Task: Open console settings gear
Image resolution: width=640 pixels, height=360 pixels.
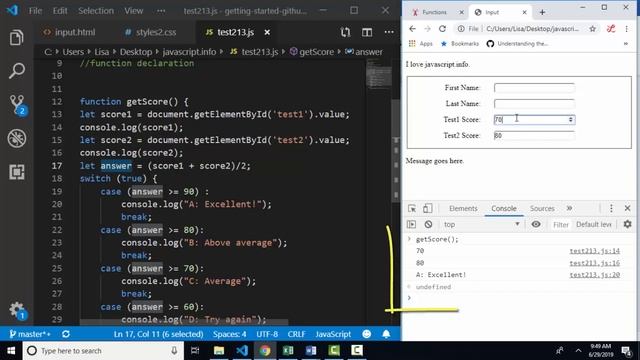Action: coord(627,224)
